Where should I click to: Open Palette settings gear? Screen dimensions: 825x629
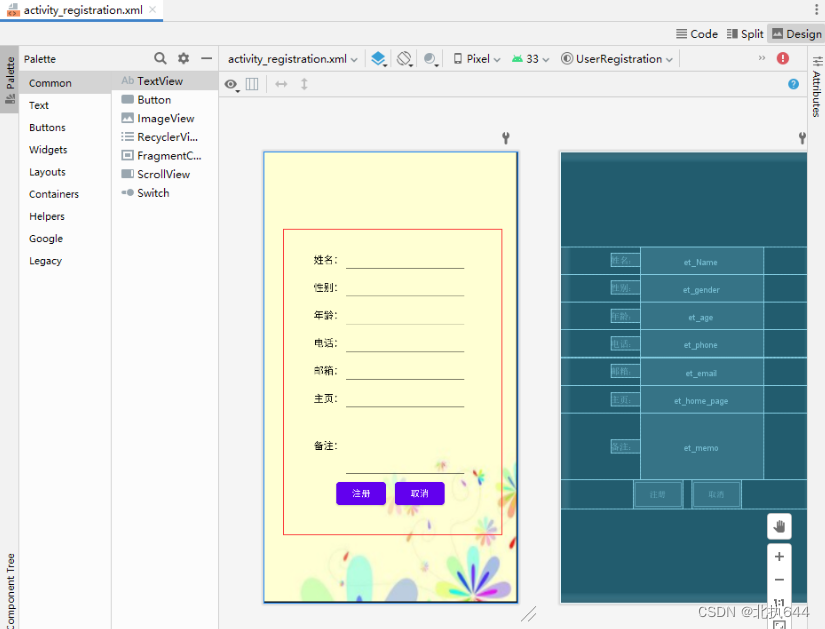click(183, 58)
